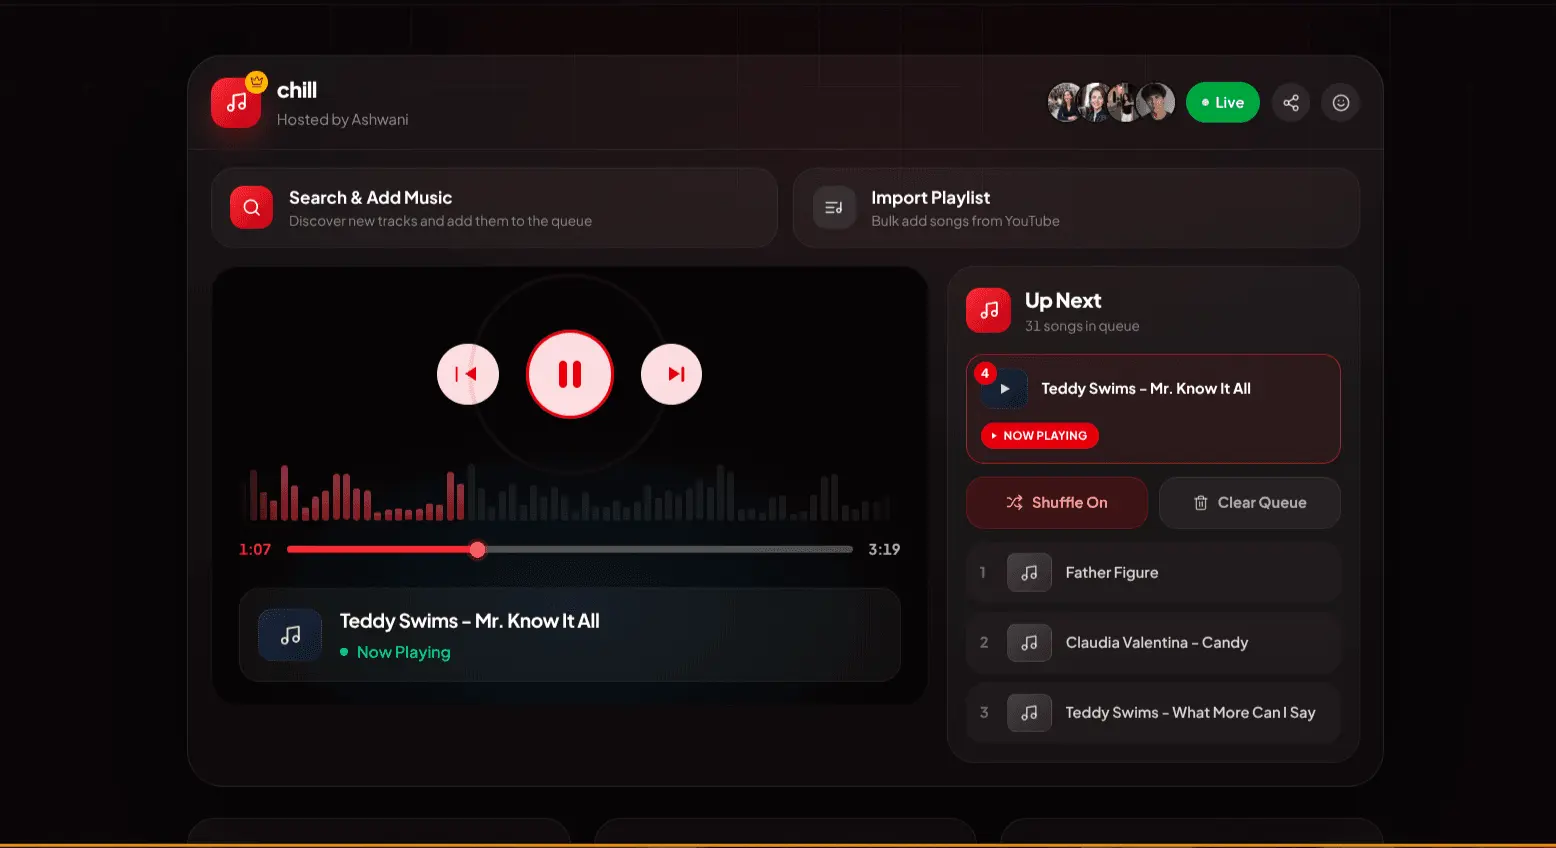Click the 31 songs in queue text
This screenshot has height=848, width=1556.
(1082, 326)
